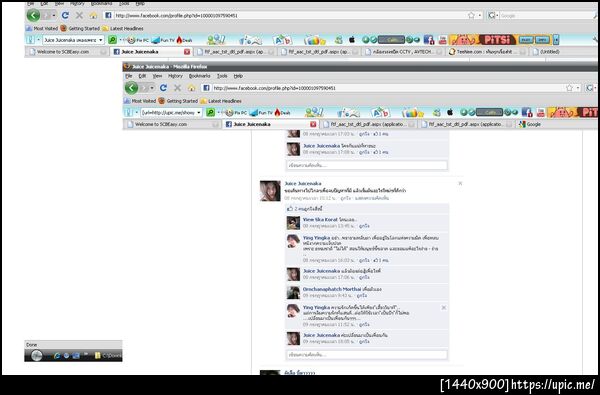This screenshot has width=600, height=395.
Task: Open Onchanaphatch Morthai profile link
Action: click(332, 289)
